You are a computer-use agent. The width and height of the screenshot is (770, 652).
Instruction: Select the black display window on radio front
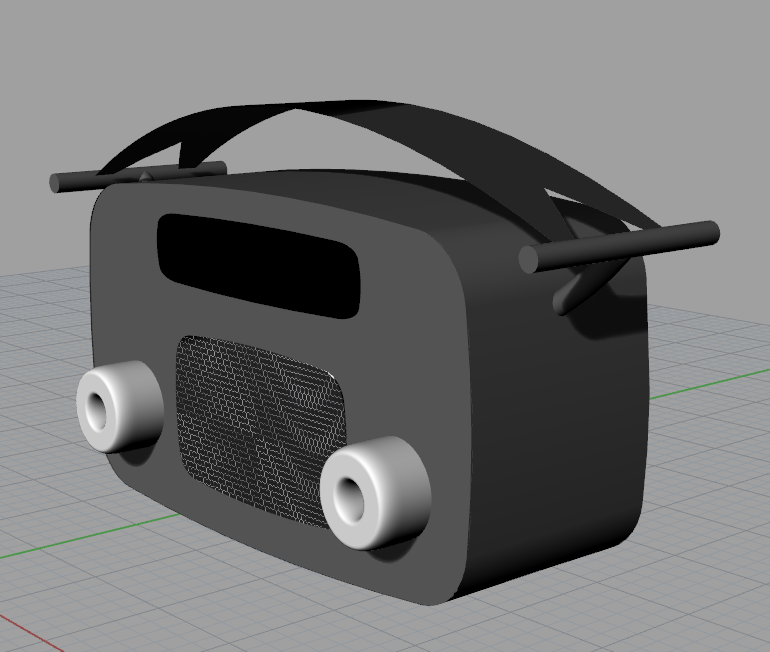pyautogui.click(x=259, y=266)
